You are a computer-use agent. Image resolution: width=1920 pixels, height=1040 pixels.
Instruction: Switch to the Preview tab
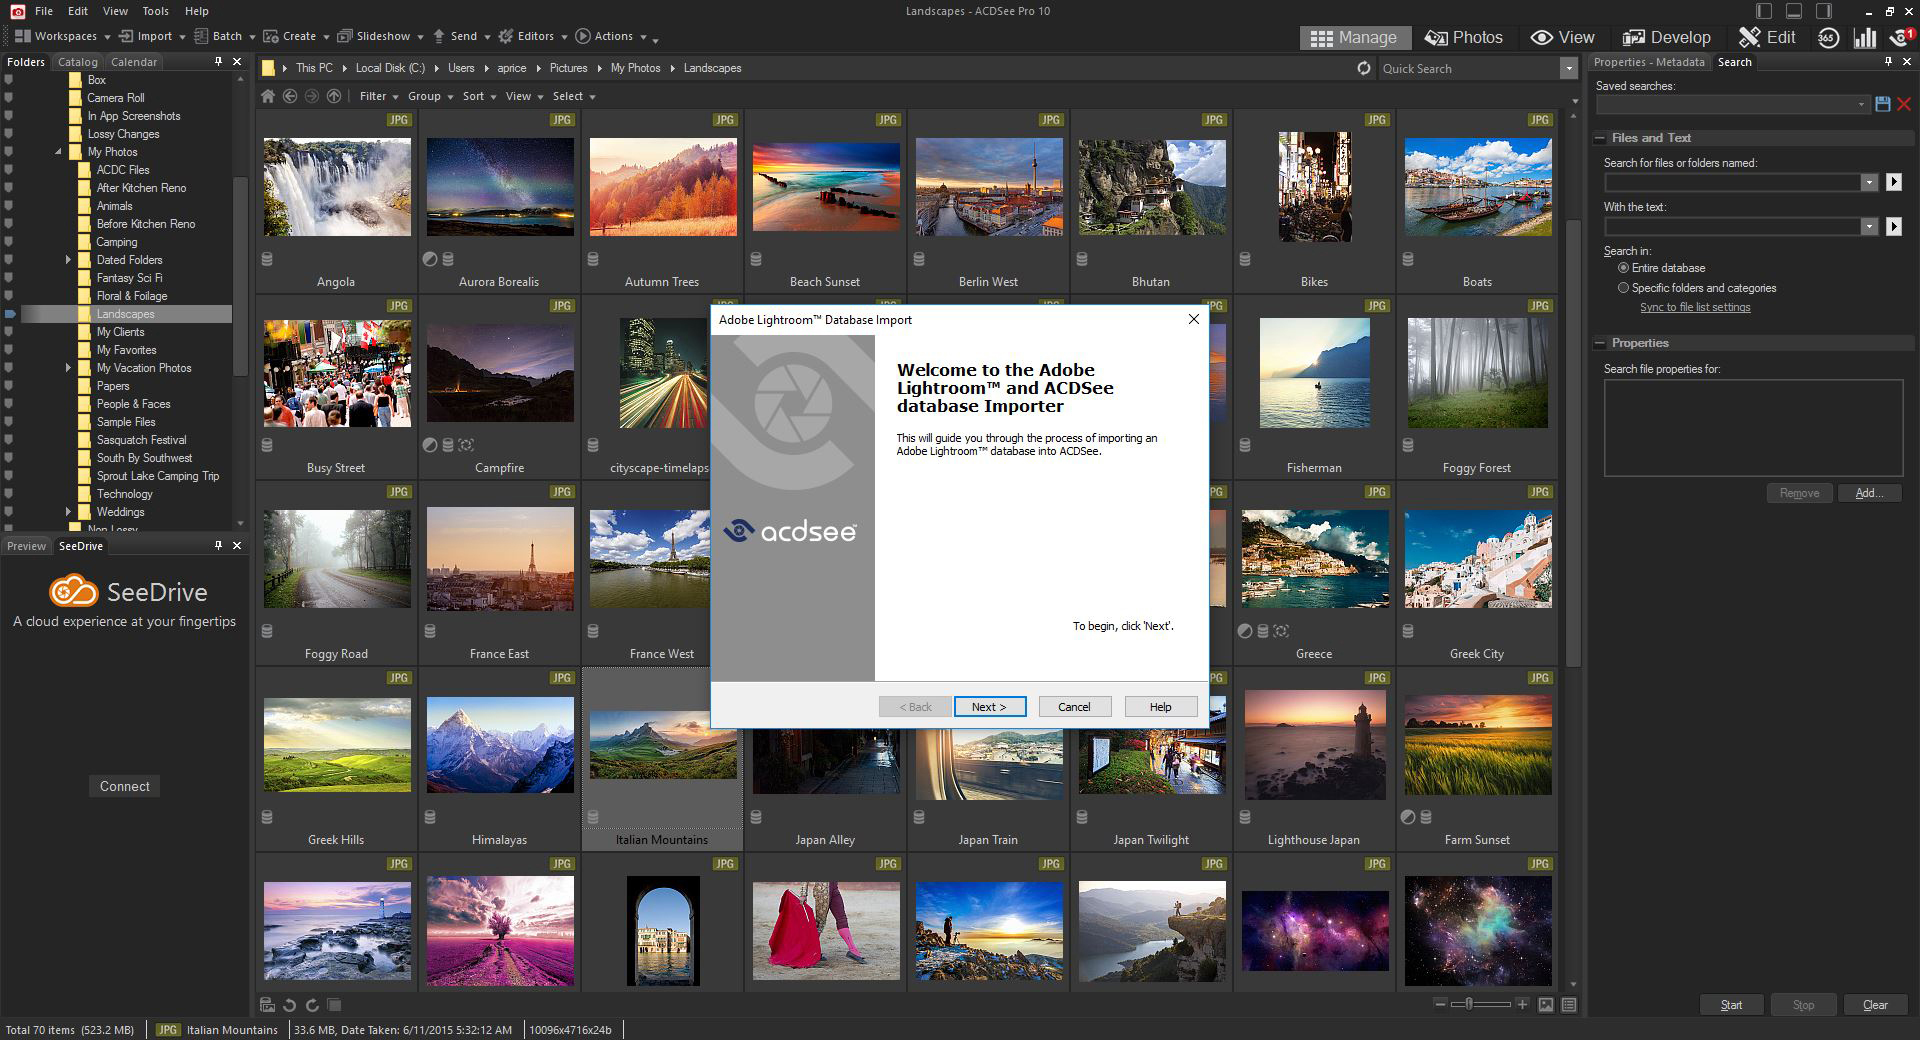(26, 546)
